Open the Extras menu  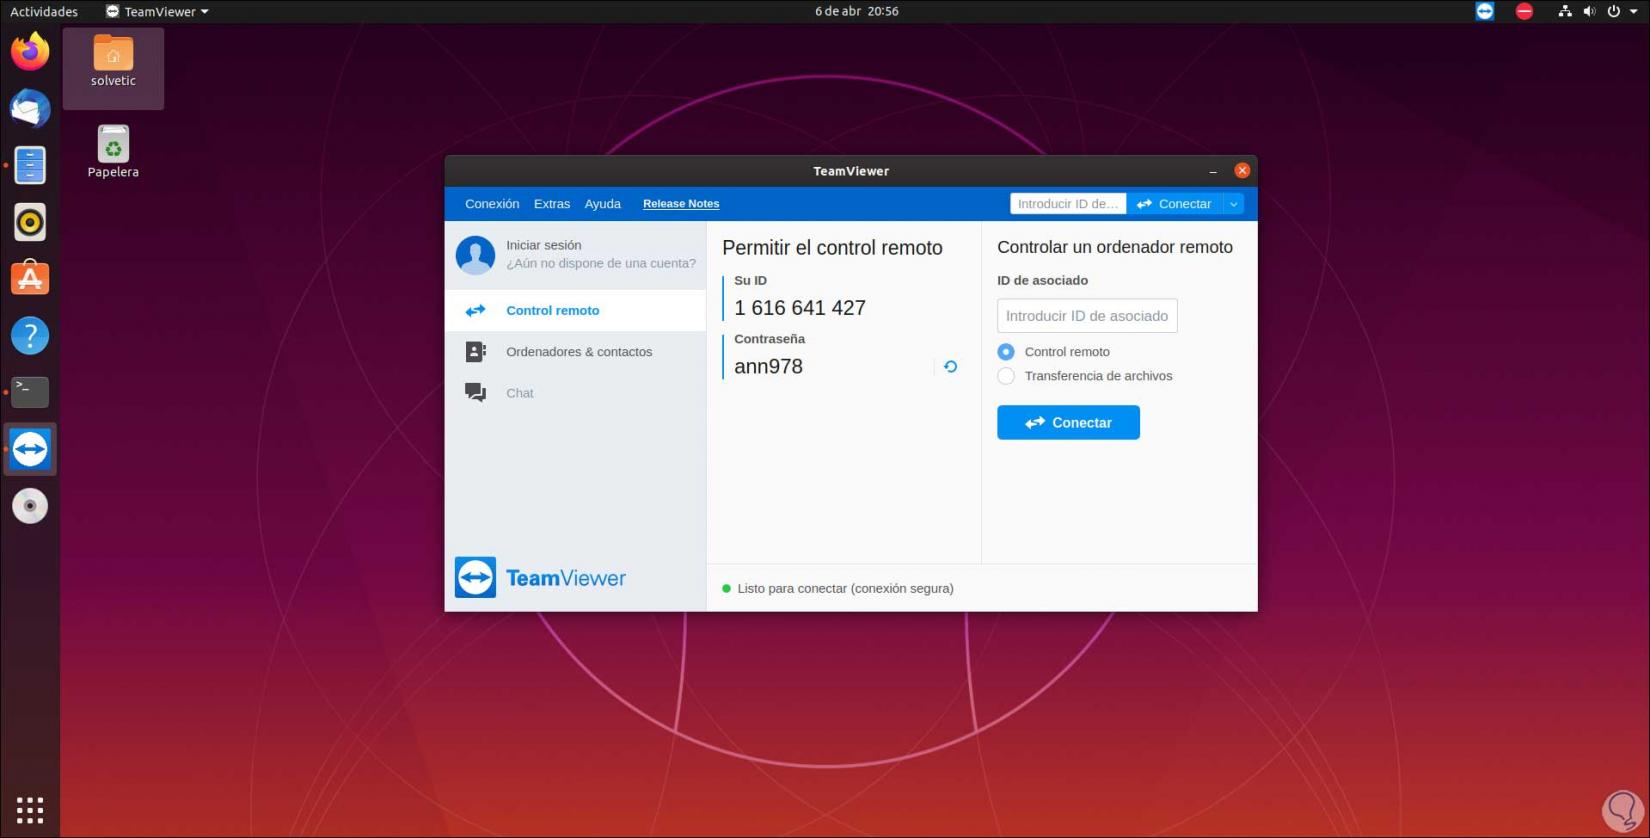point(552,204)
